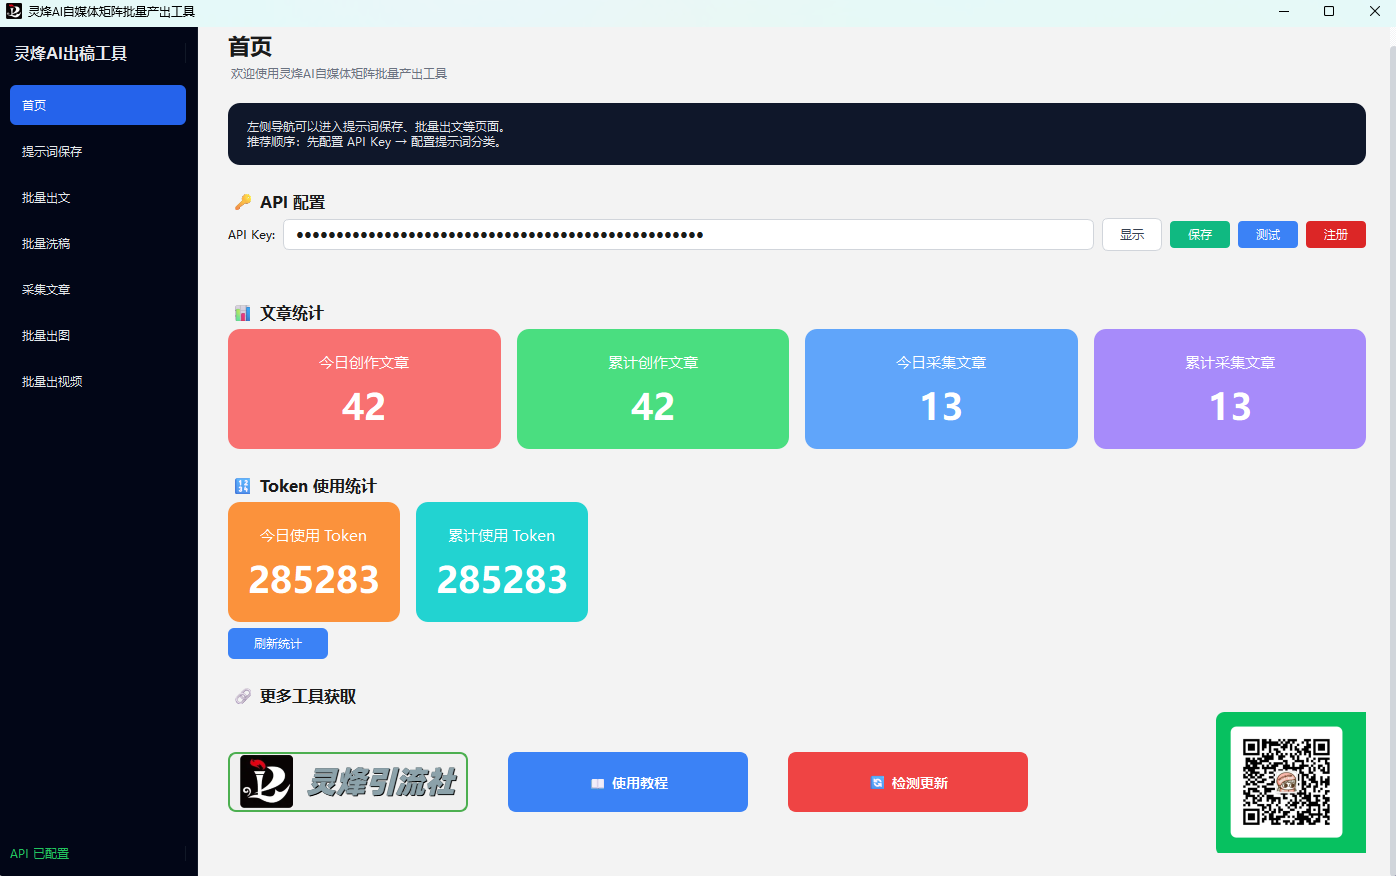The height and width of the screenshot is (876, 1396).
Task: Click the update icon inside 检测更新 button
Action: (880, 782)
